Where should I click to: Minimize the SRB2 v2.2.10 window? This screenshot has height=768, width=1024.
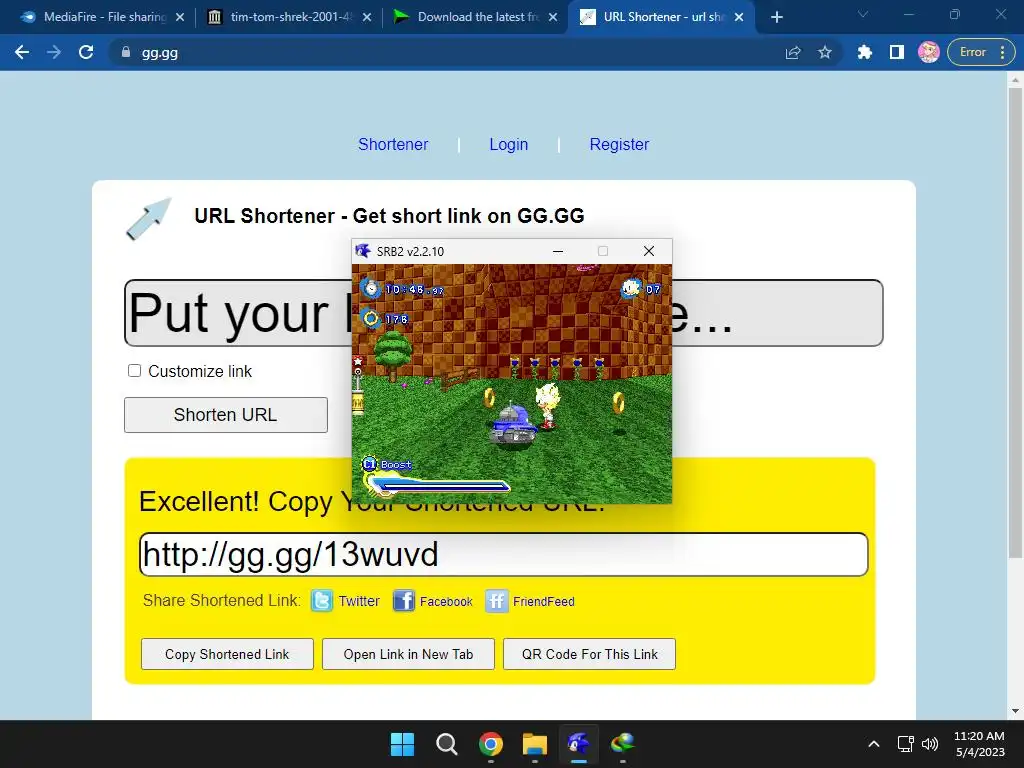point(558,251)
